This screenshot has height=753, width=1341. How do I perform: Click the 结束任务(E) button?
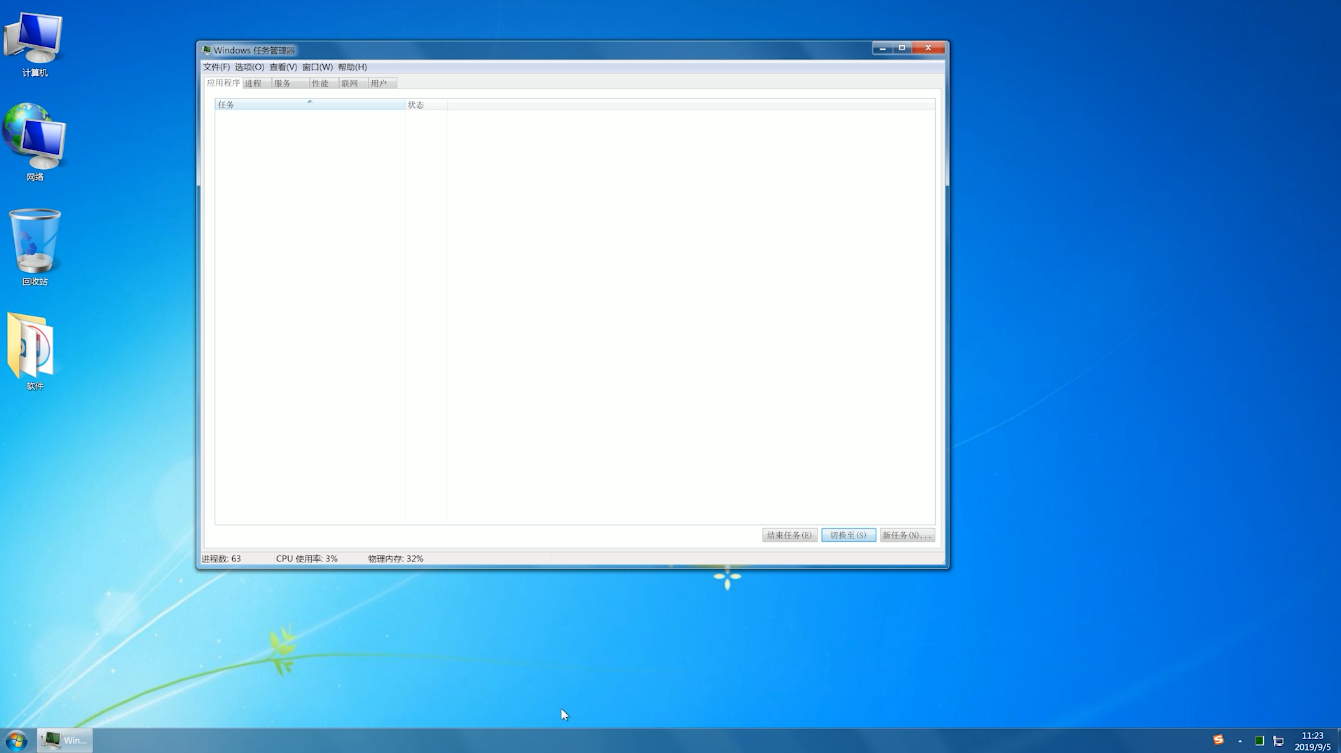790,536
